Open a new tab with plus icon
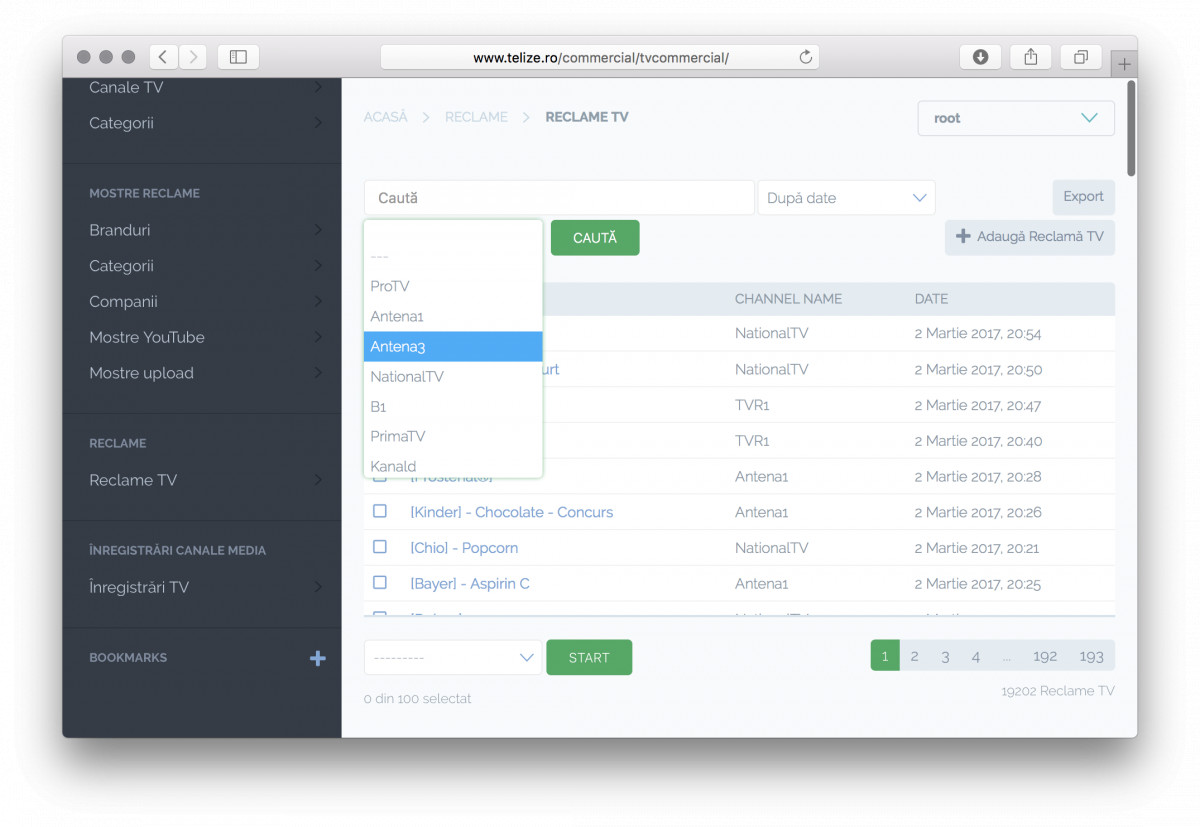 (1124, 64)
